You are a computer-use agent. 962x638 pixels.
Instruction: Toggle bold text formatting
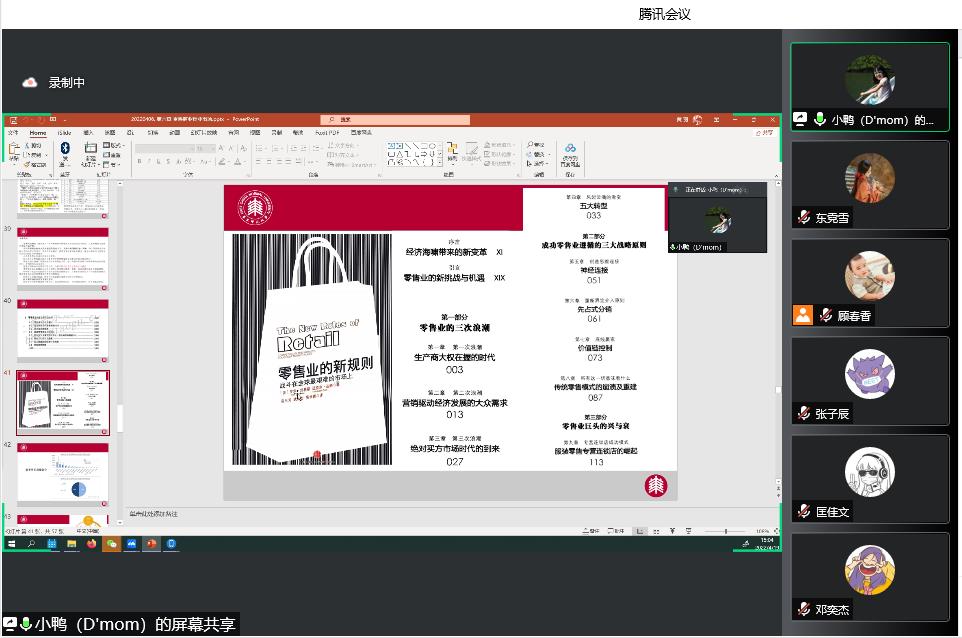pos(139,161)
